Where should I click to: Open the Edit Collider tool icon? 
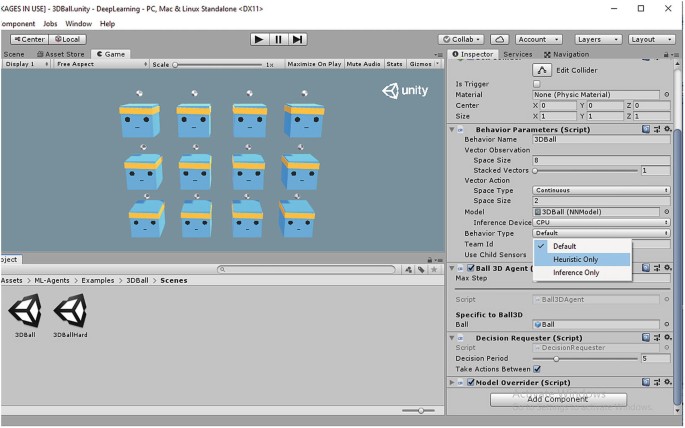point(542,70)
